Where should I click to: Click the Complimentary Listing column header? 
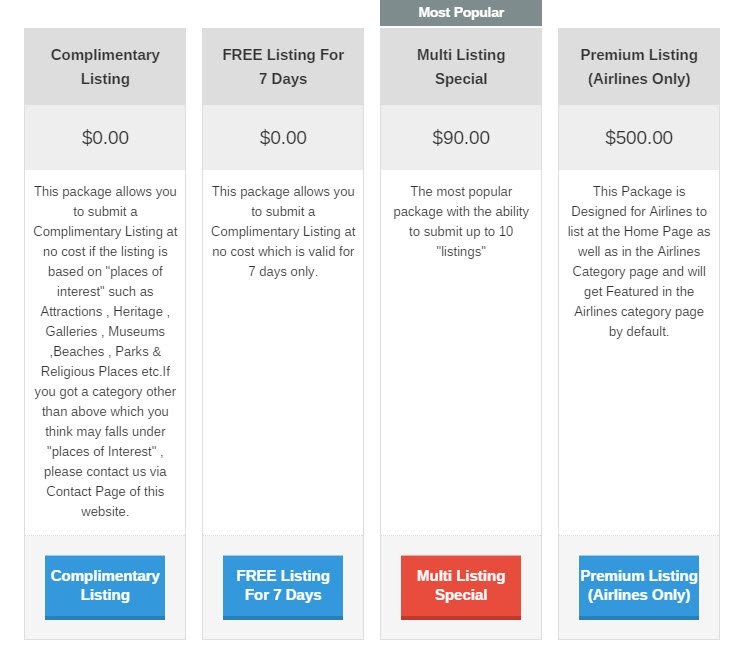(x=105, y=67)
